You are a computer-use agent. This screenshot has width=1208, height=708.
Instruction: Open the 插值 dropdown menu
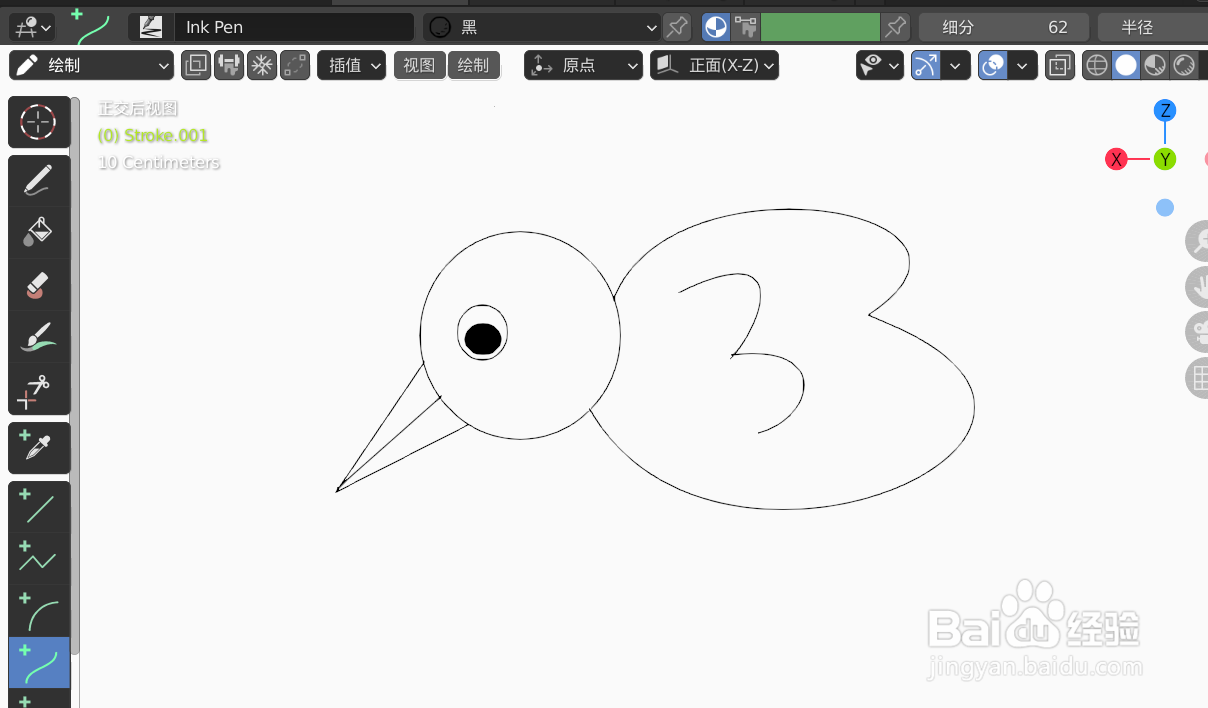(351, 65)
